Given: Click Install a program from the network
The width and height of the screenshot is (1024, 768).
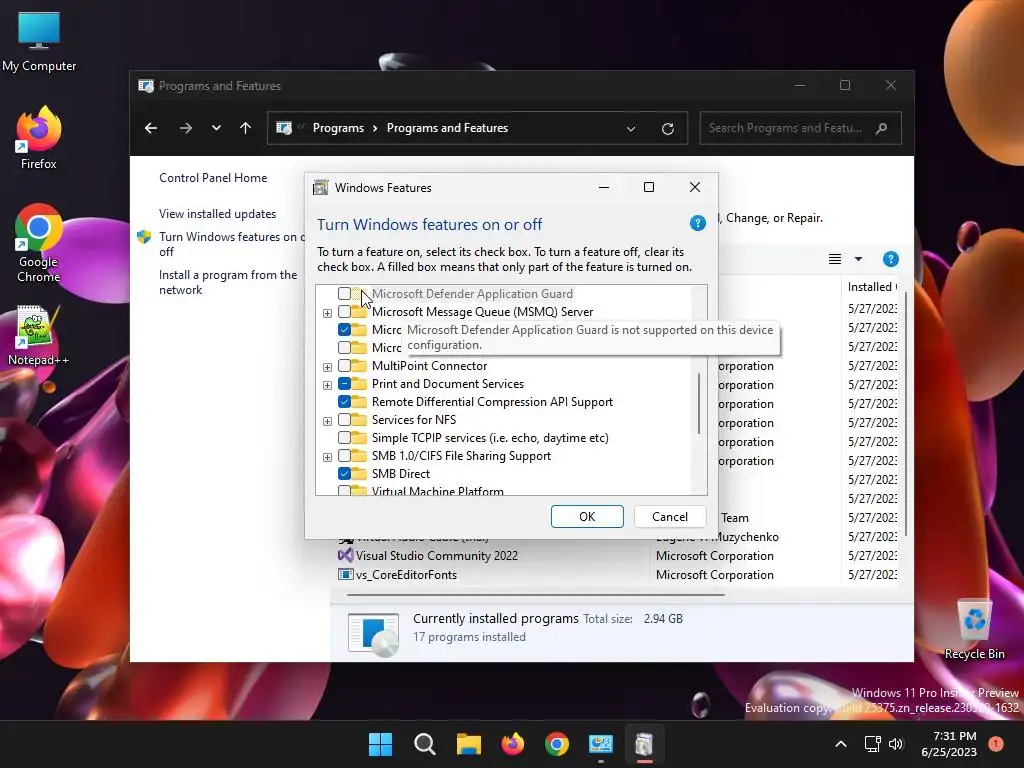Looking at the screenshot, I should [228, 282].
